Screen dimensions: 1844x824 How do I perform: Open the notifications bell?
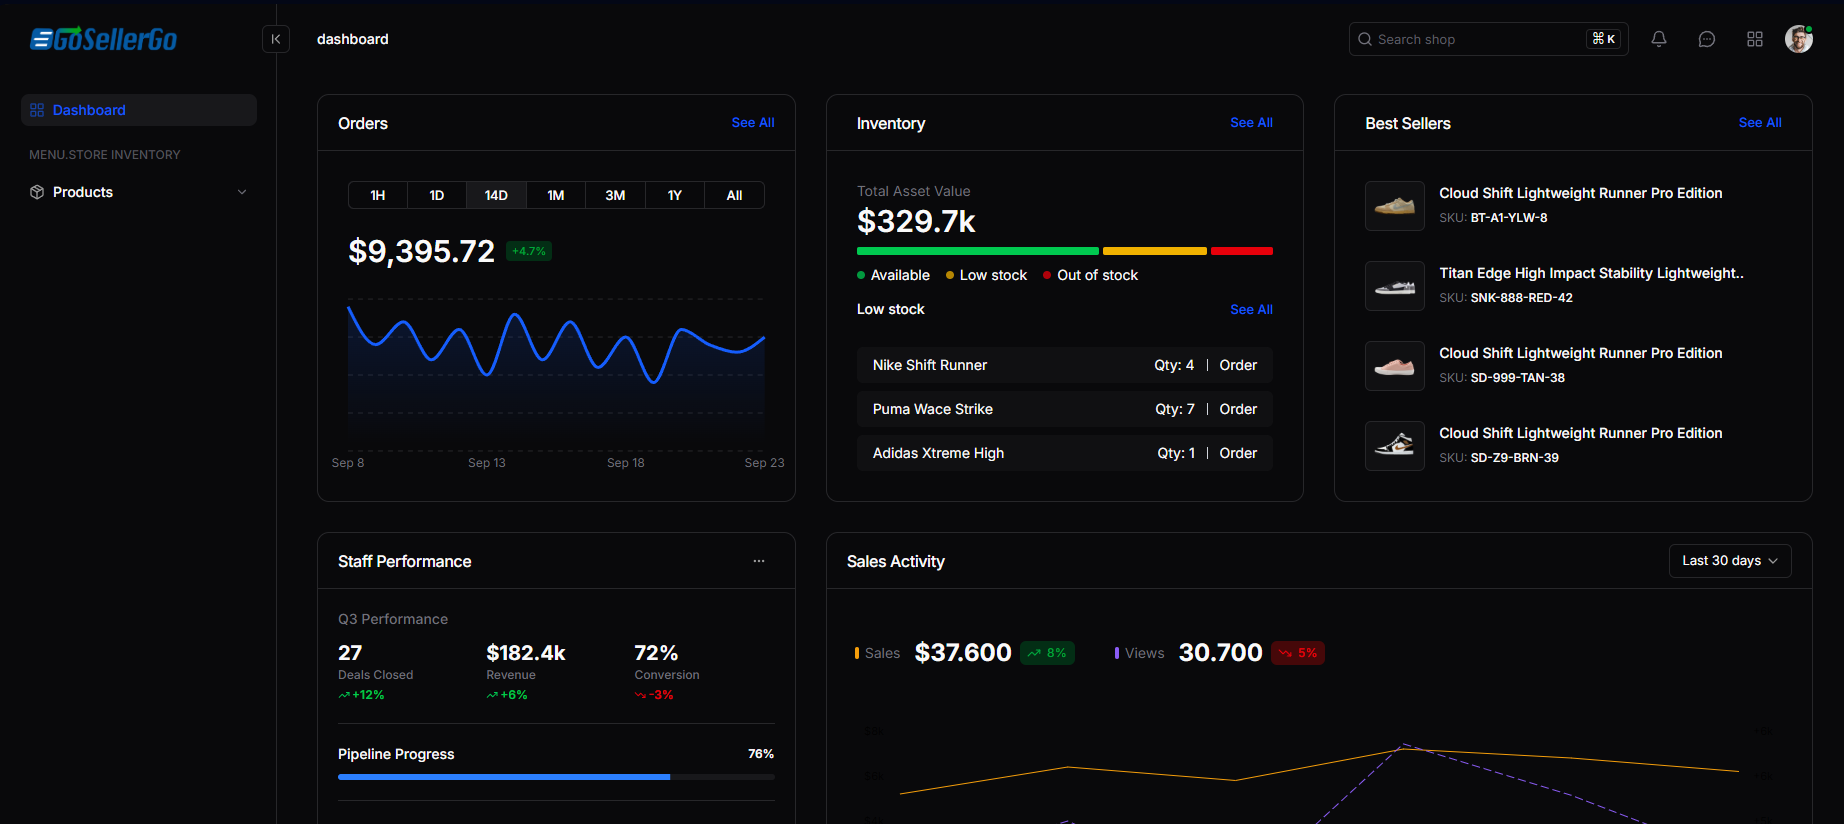point(1659,39)
